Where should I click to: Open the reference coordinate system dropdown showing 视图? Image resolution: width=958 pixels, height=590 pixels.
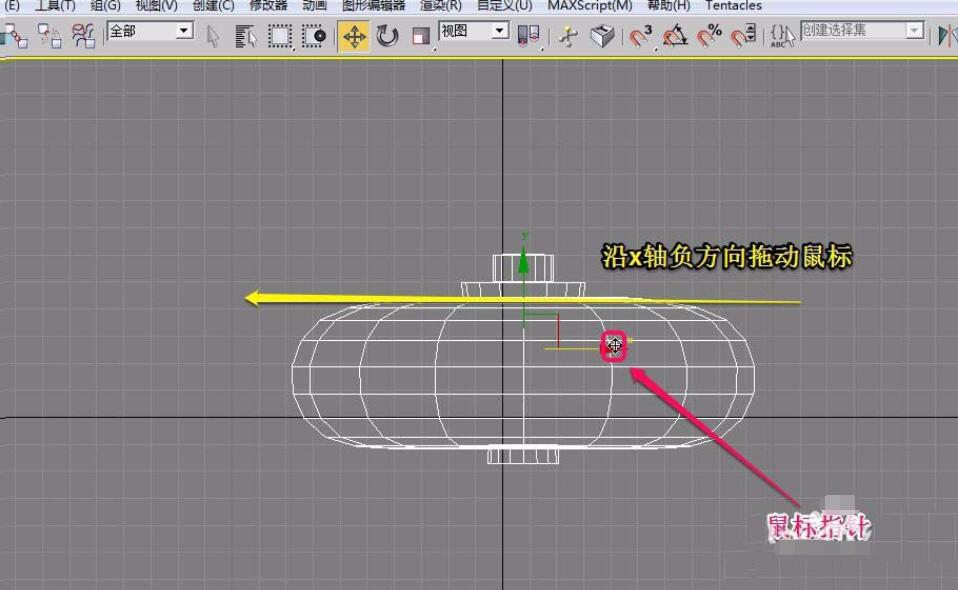click(x=501, y=31)
